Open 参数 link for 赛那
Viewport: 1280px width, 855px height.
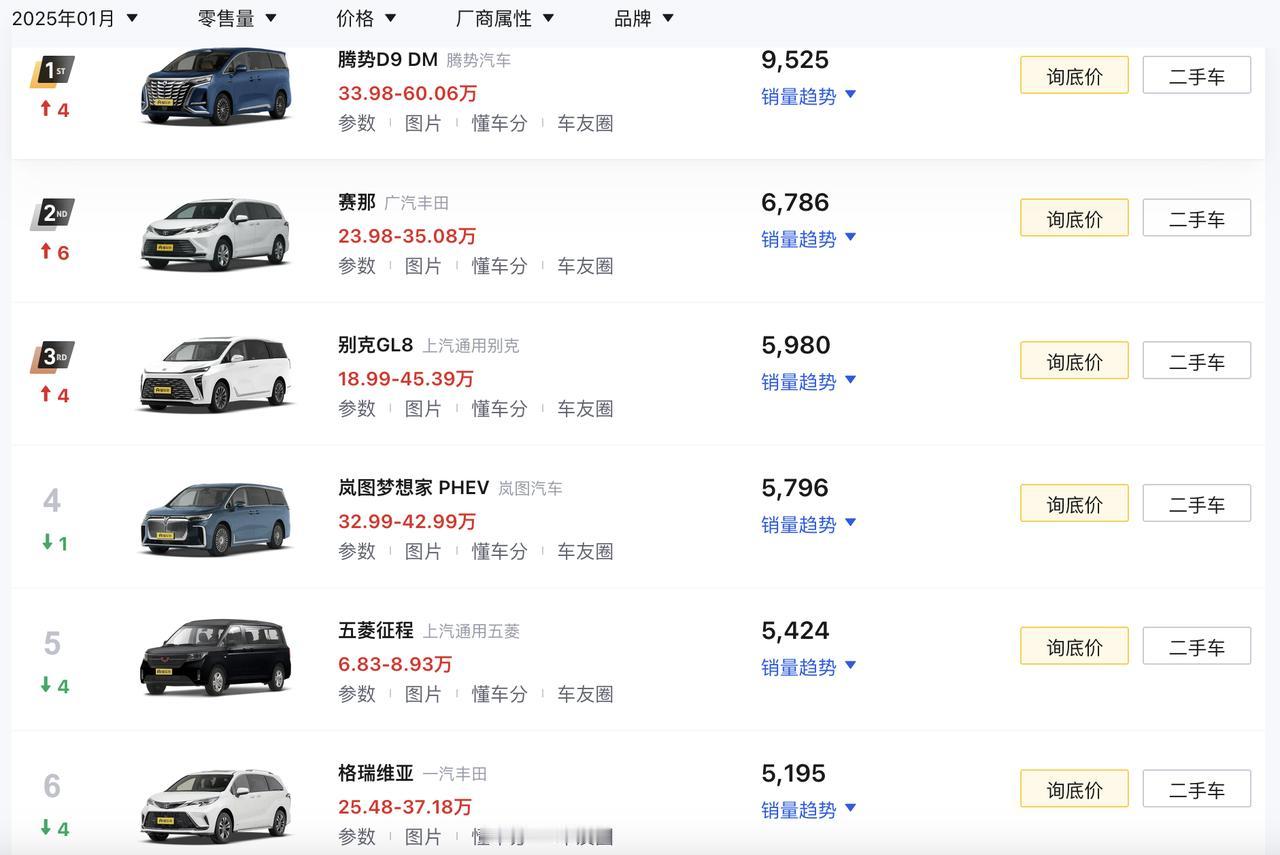point(357,266)
